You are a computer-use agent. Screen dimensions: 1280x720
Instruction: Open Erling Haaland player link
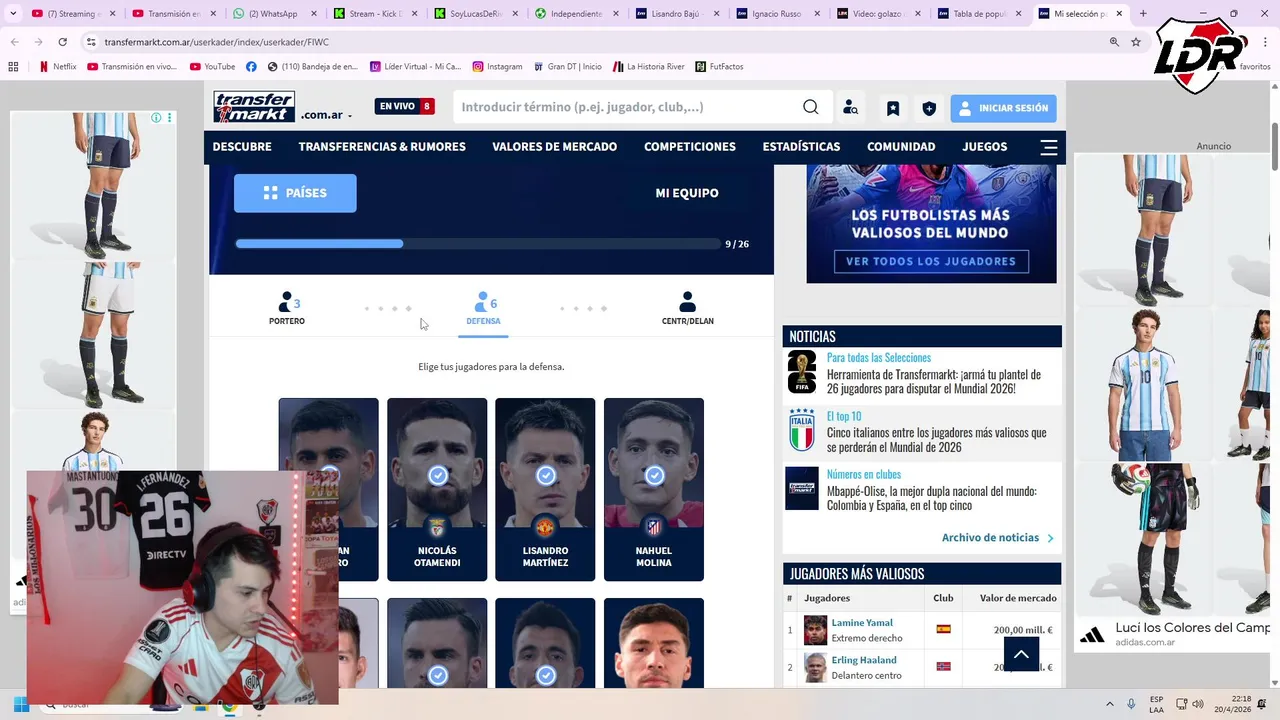coord(864,660)
